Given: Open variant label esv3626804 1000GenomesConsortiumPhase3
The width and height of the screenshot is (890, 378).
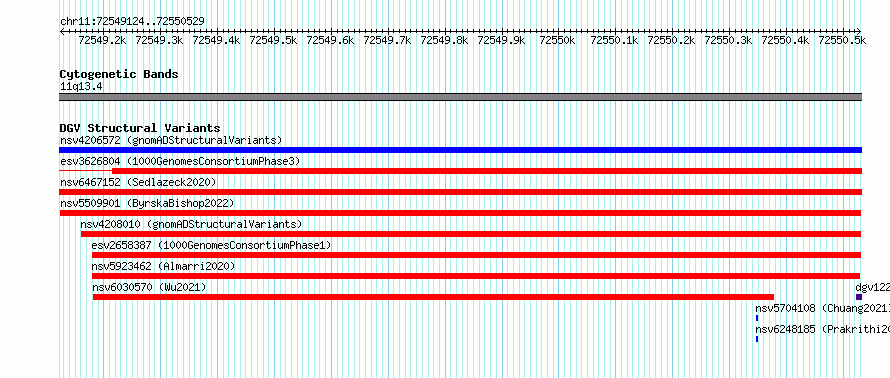Looking at the screenshot, I should [180, 161].
